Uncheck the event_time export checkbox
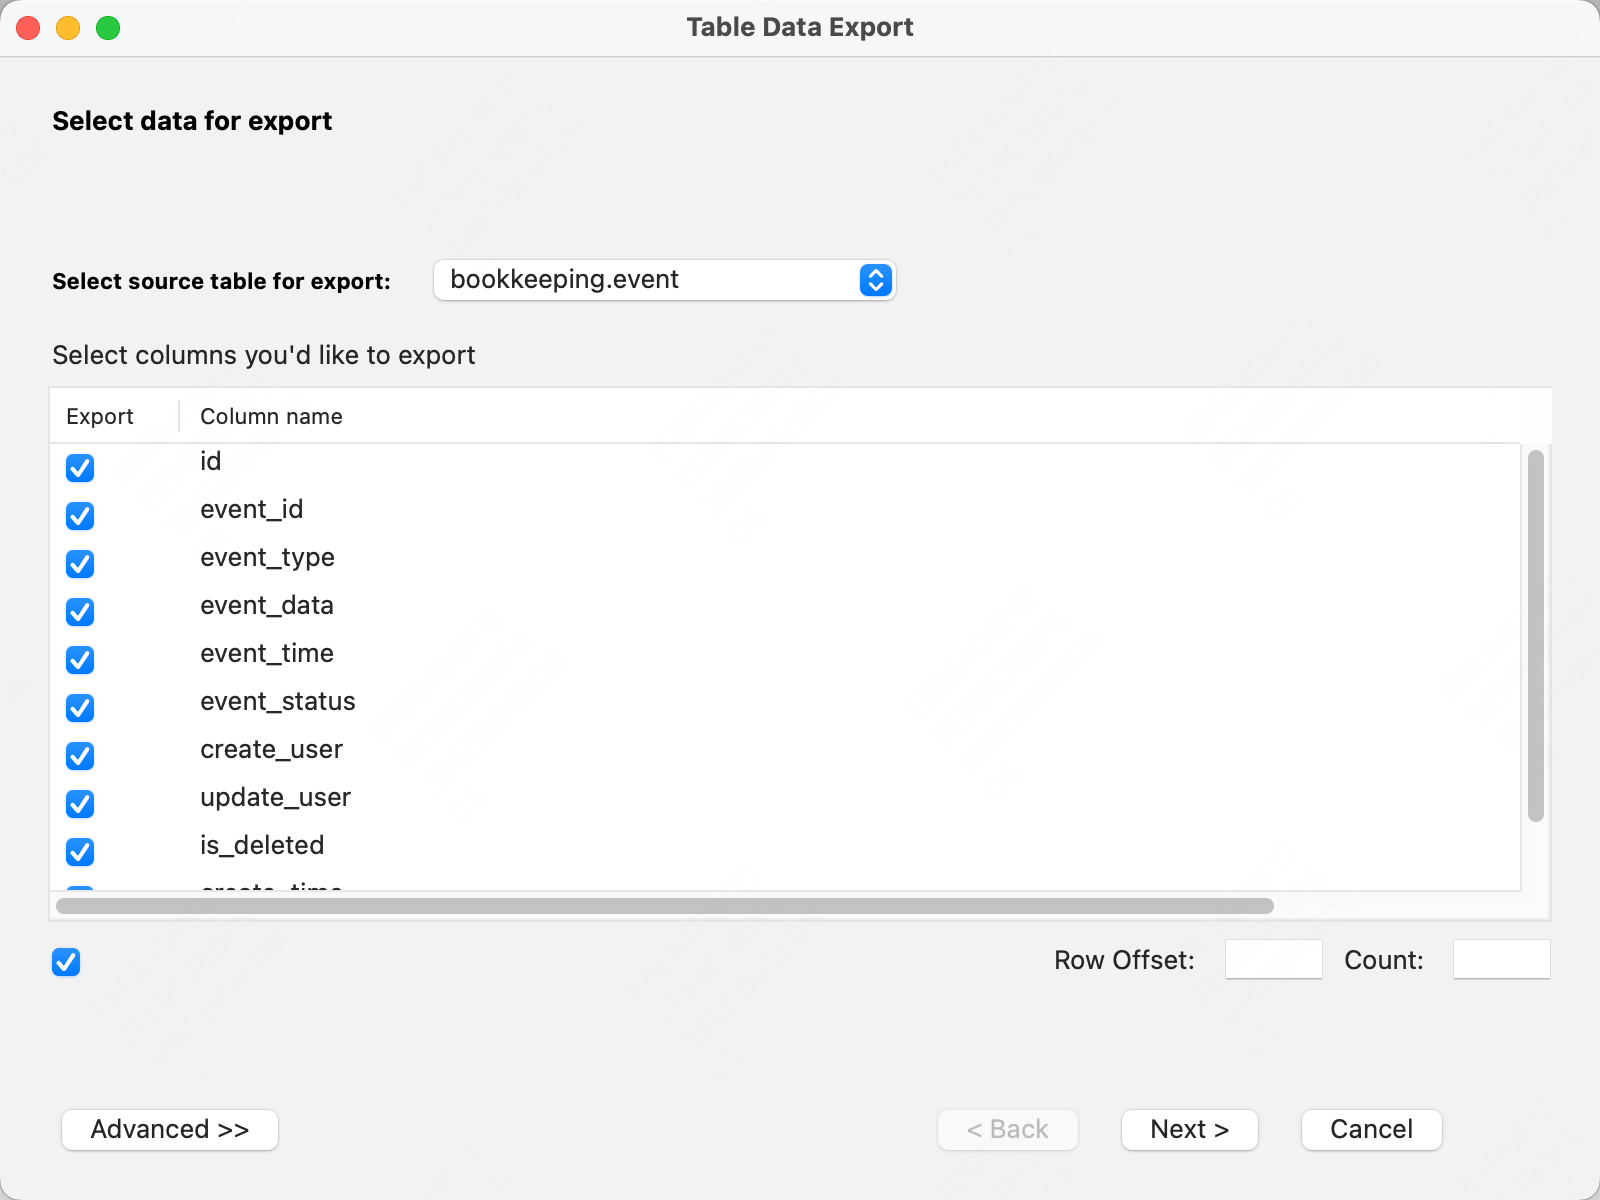 80,660
